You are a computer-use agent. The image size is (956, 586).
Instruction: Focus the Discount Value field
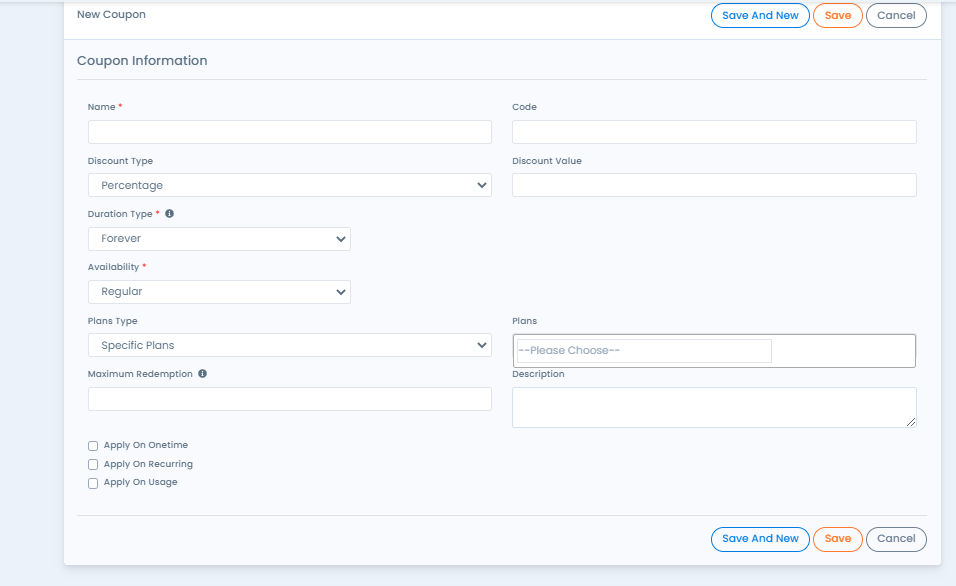pyautogui.click(x=713, y=185)
